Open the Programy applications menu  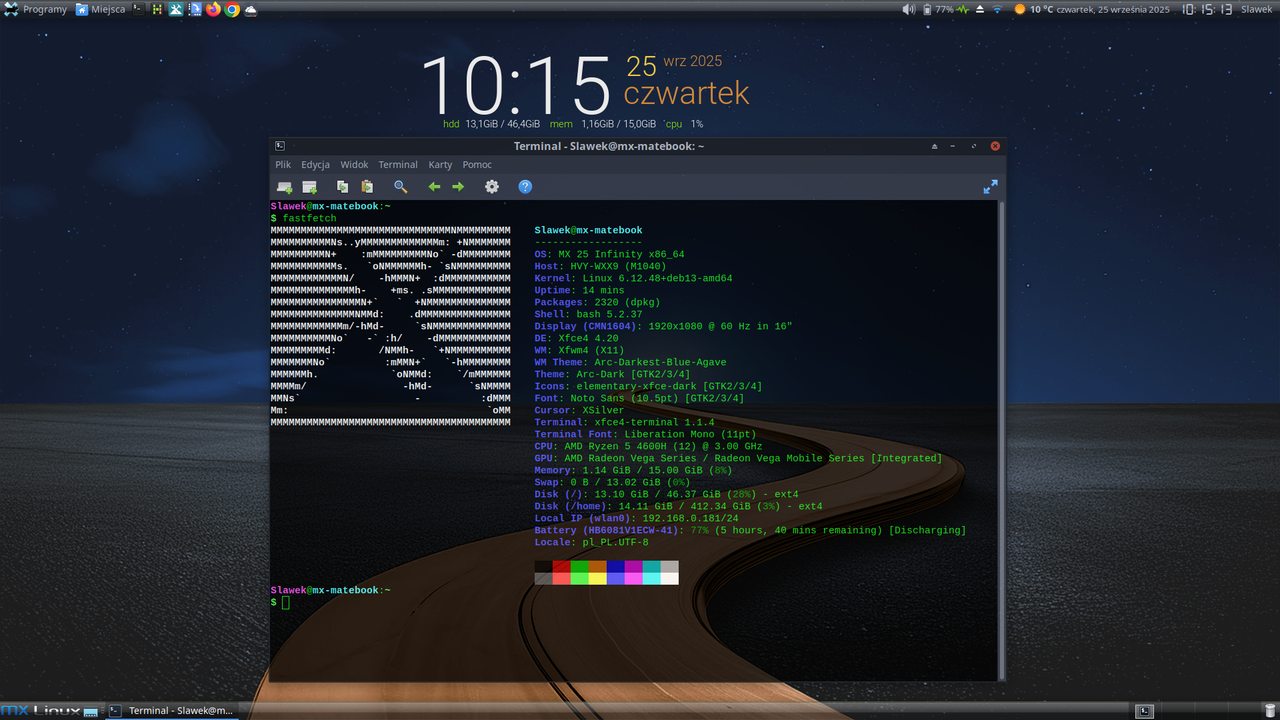(36, 9)
